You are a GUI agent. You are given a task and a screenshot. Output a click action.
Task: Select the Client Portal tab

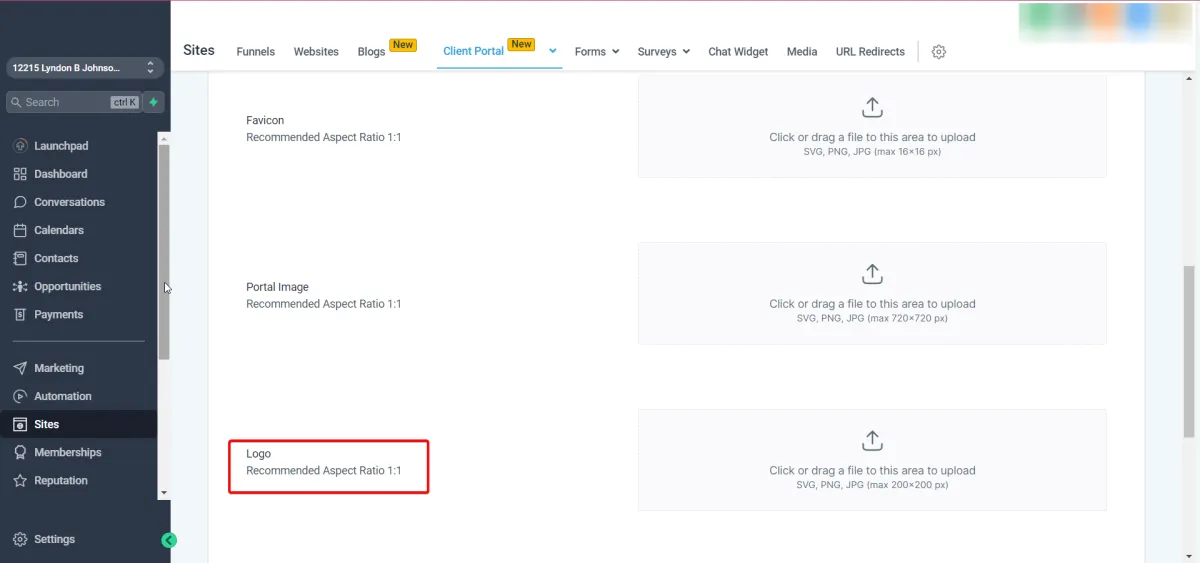473,51
